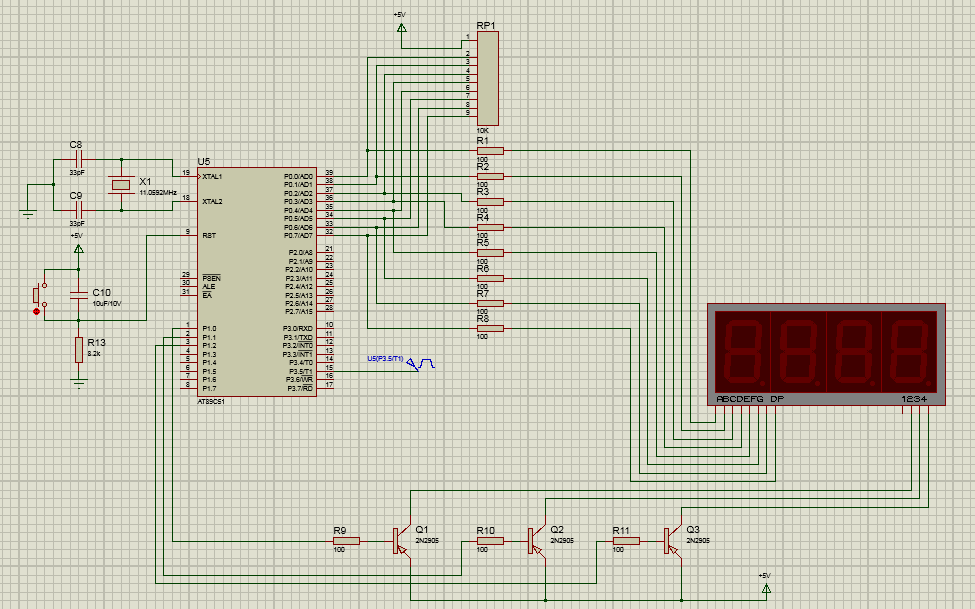Image resolution: width=975 pixels, height=609 pixels.
Task: Select resistor R3 symbol
Action: point(490,202)
